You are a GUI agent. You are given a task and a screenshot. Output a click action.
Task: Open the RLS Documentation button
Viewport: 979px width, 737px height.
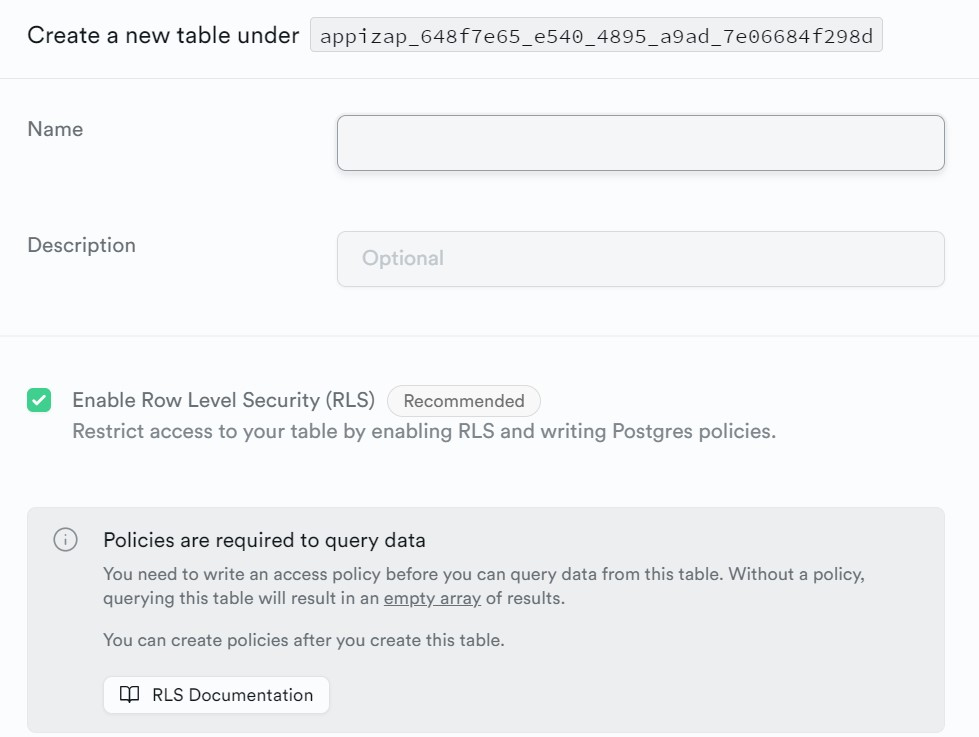[x=216, y=695]
